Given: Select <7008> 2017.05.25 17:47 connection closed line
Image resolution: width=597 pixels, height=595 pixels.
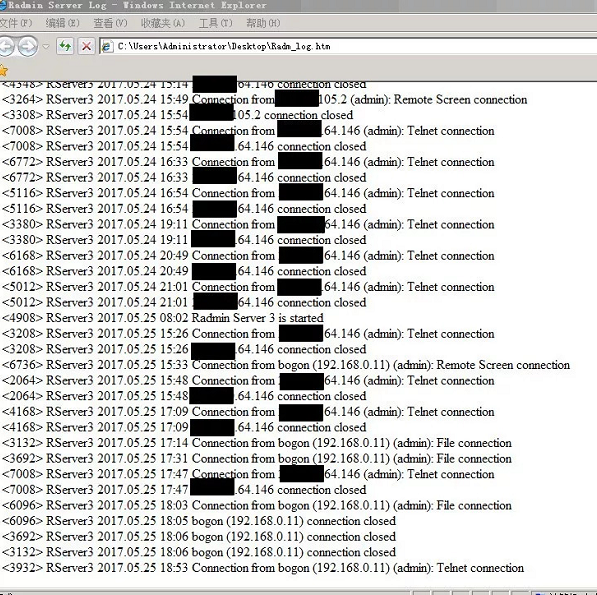Looking at the screenshot, I should click(184, 490).
